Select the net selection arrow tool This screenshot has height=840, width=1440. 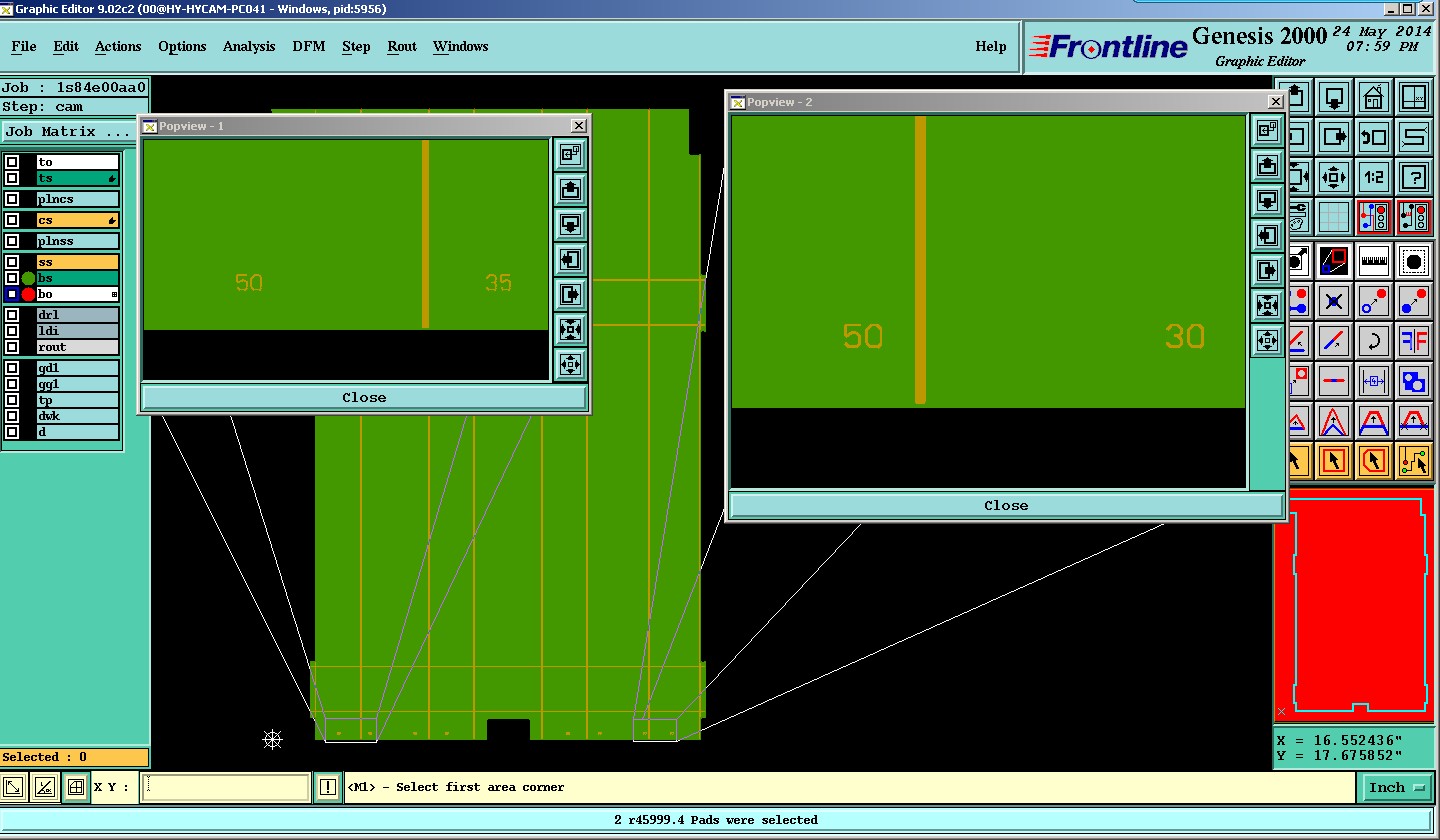(x=1413, y=461)
